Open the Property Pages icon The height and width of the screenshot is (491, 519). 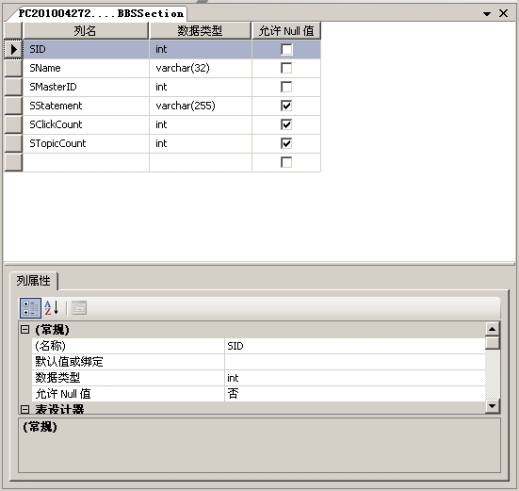coord(79,308)
